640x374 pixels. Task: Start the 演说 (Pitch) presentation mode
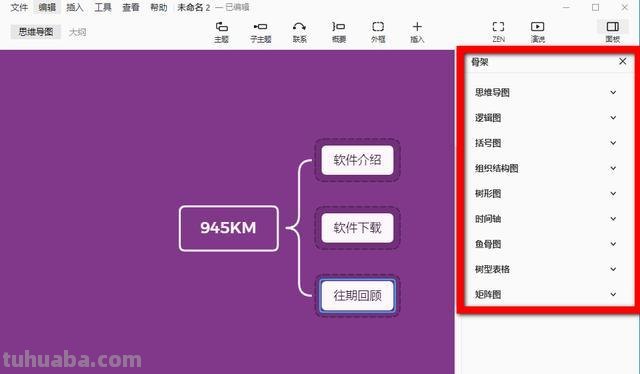pos(538,27)
